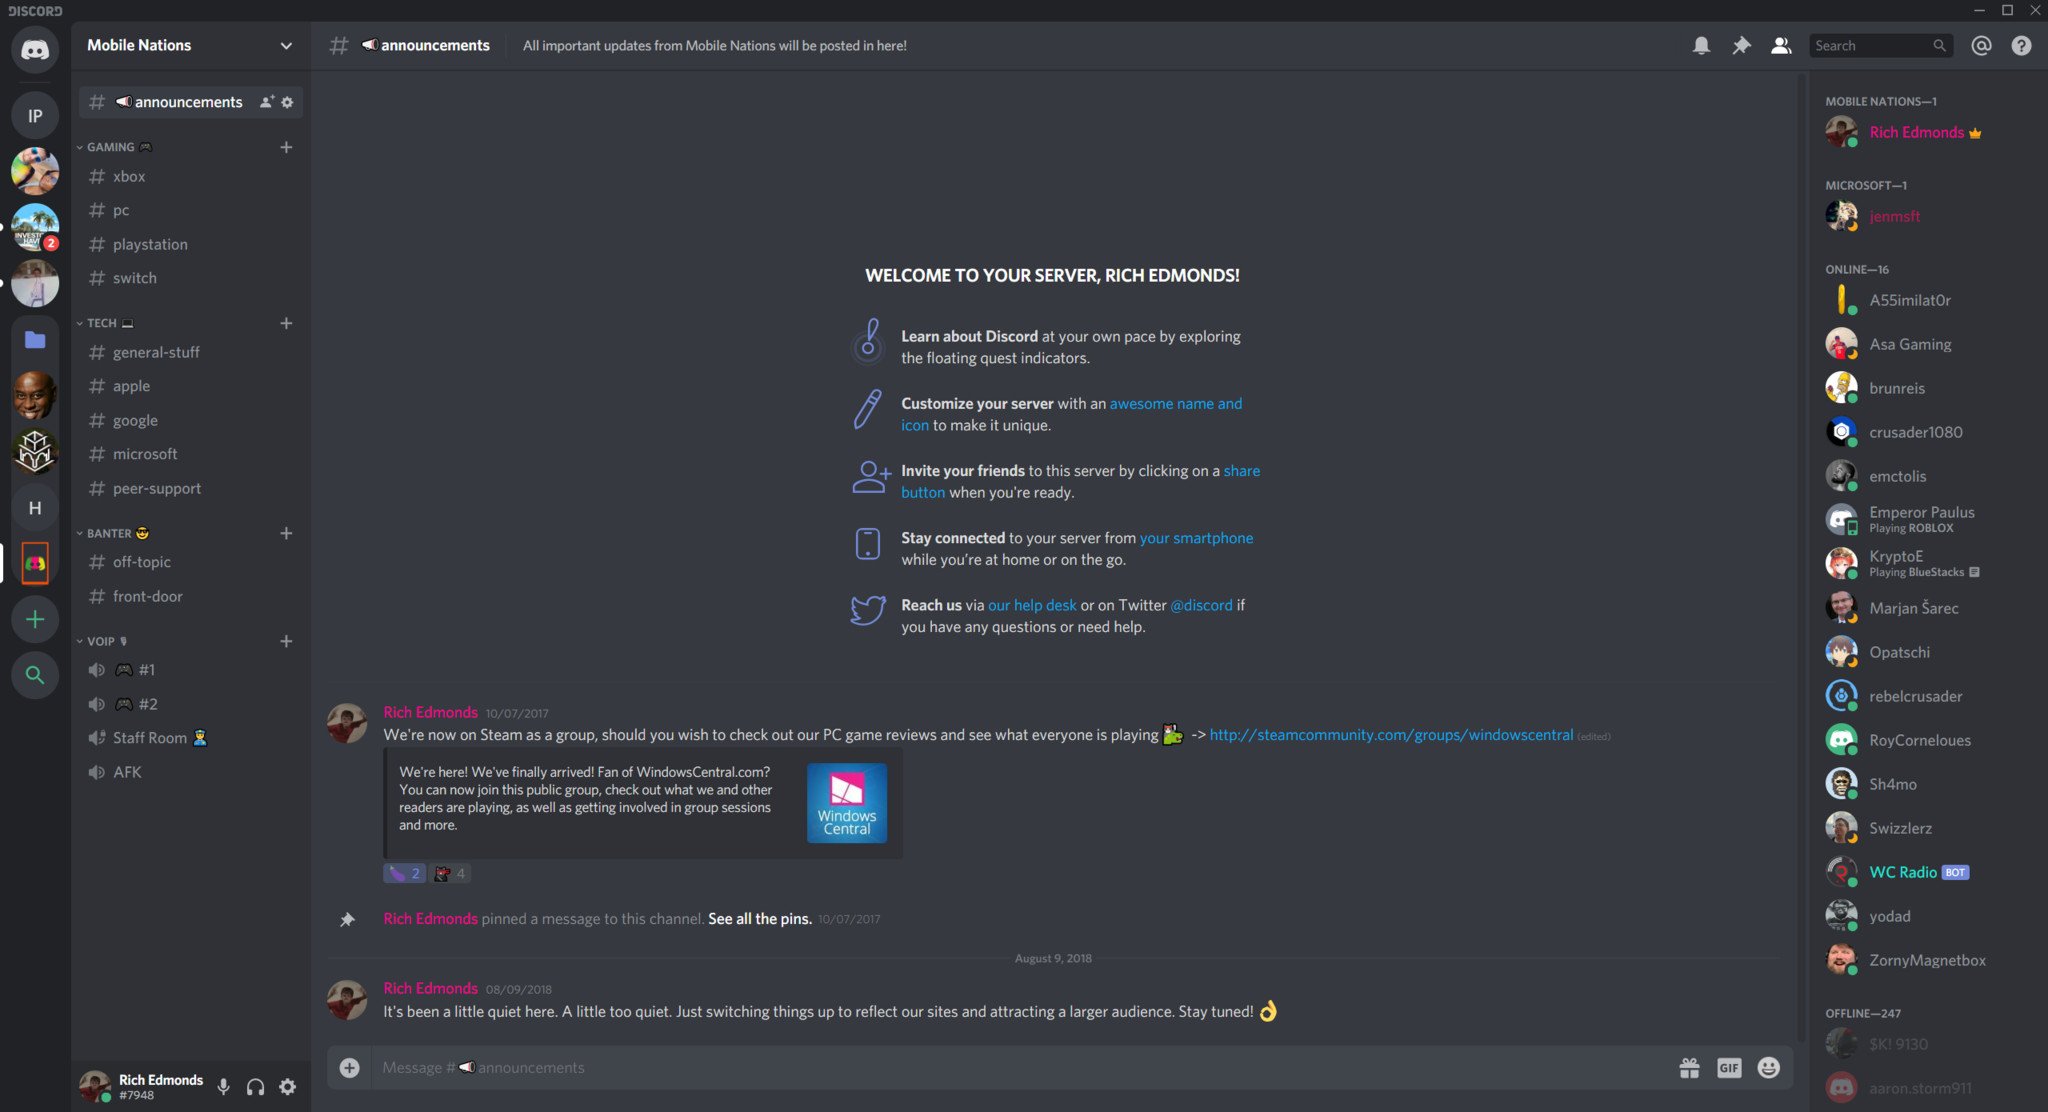Toggle mute on voice channel #1
The width and height of the screenshot is (2048, 1112).
(96, 670)
